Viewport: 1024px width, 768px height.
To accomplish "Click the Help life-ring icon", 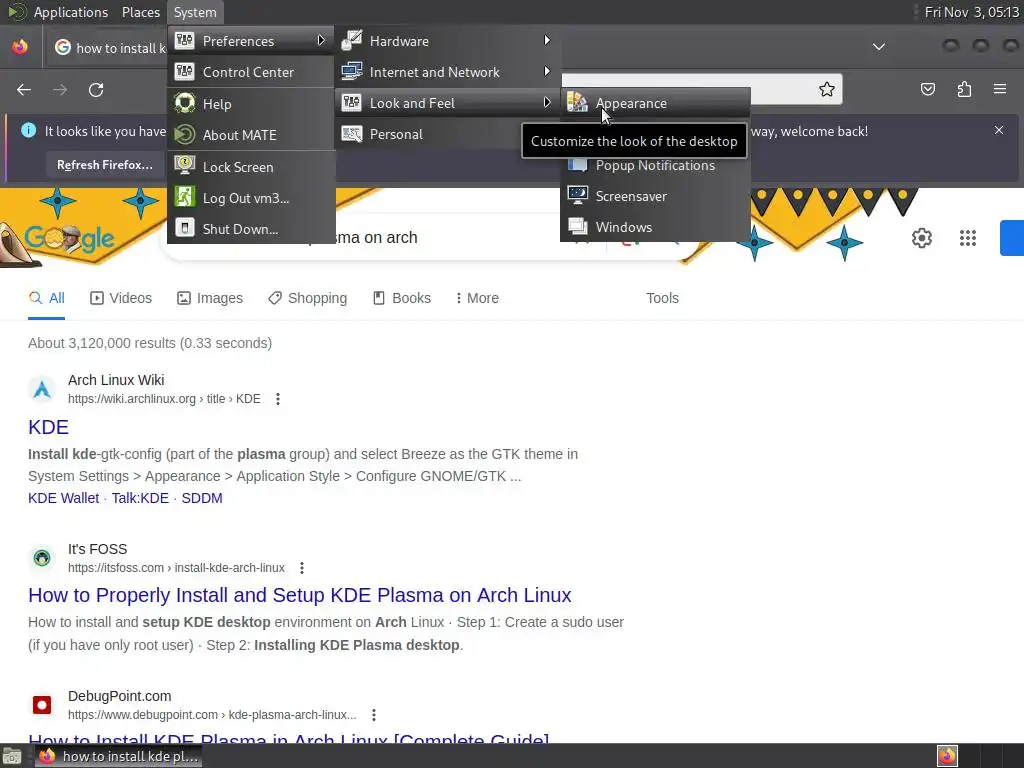I will coord(185,103).
